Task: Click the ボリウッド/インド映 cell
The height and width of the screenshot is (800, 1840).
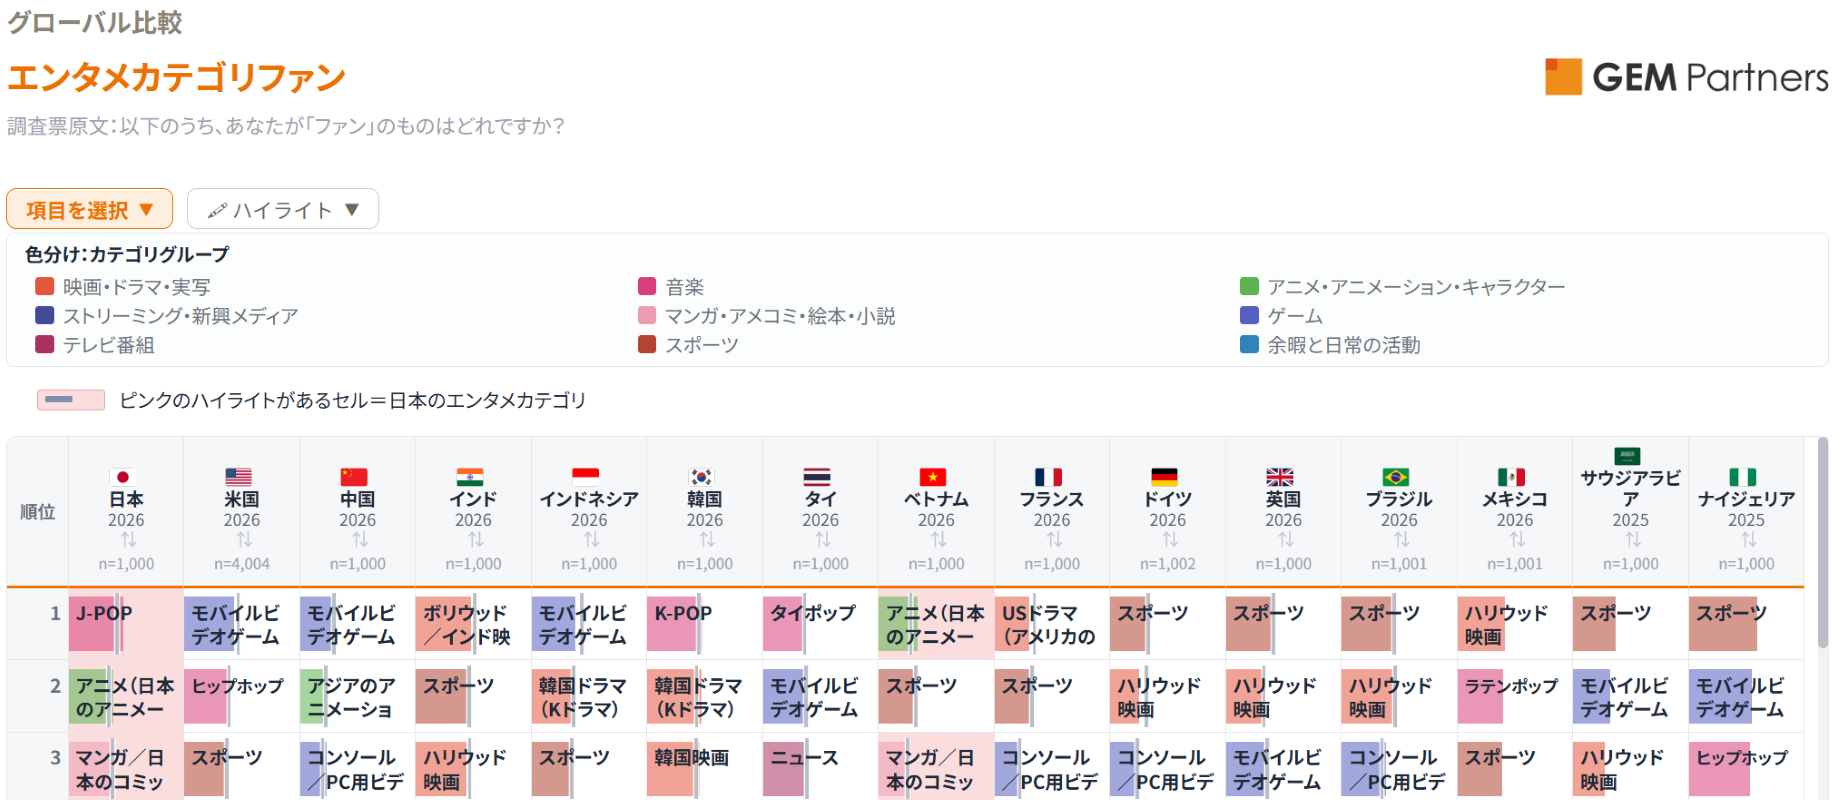Action: point(473,624)
